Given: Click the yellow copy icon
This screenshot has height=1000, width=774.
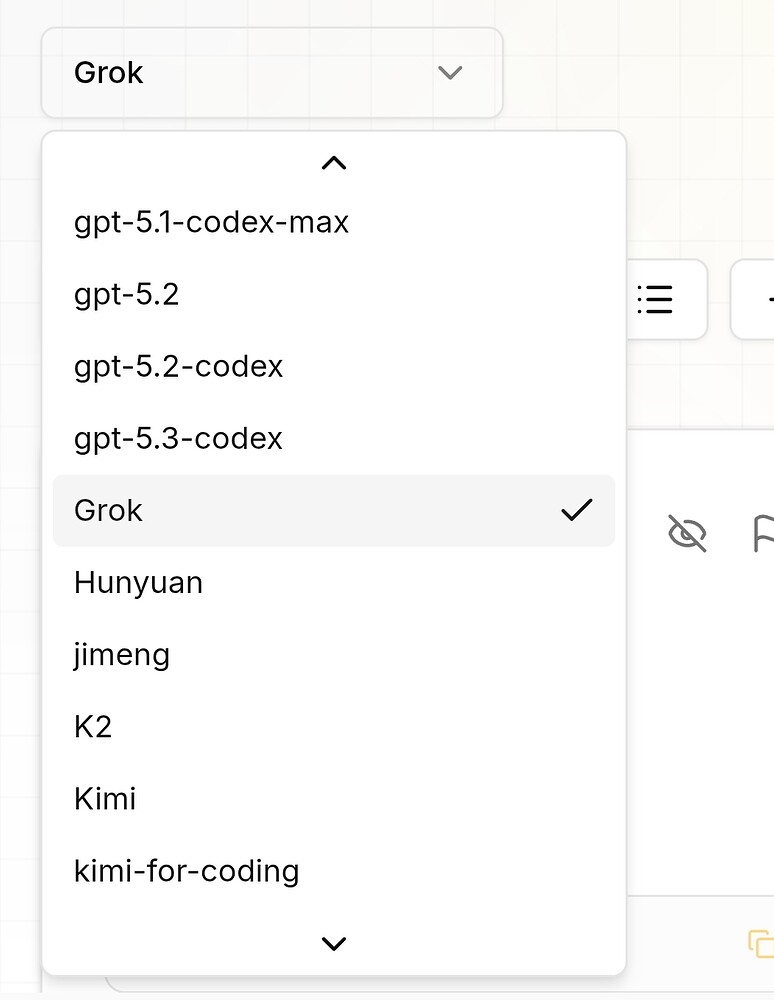Looking at the screenshot, I should pyautogui.click(x=761, y=943).
